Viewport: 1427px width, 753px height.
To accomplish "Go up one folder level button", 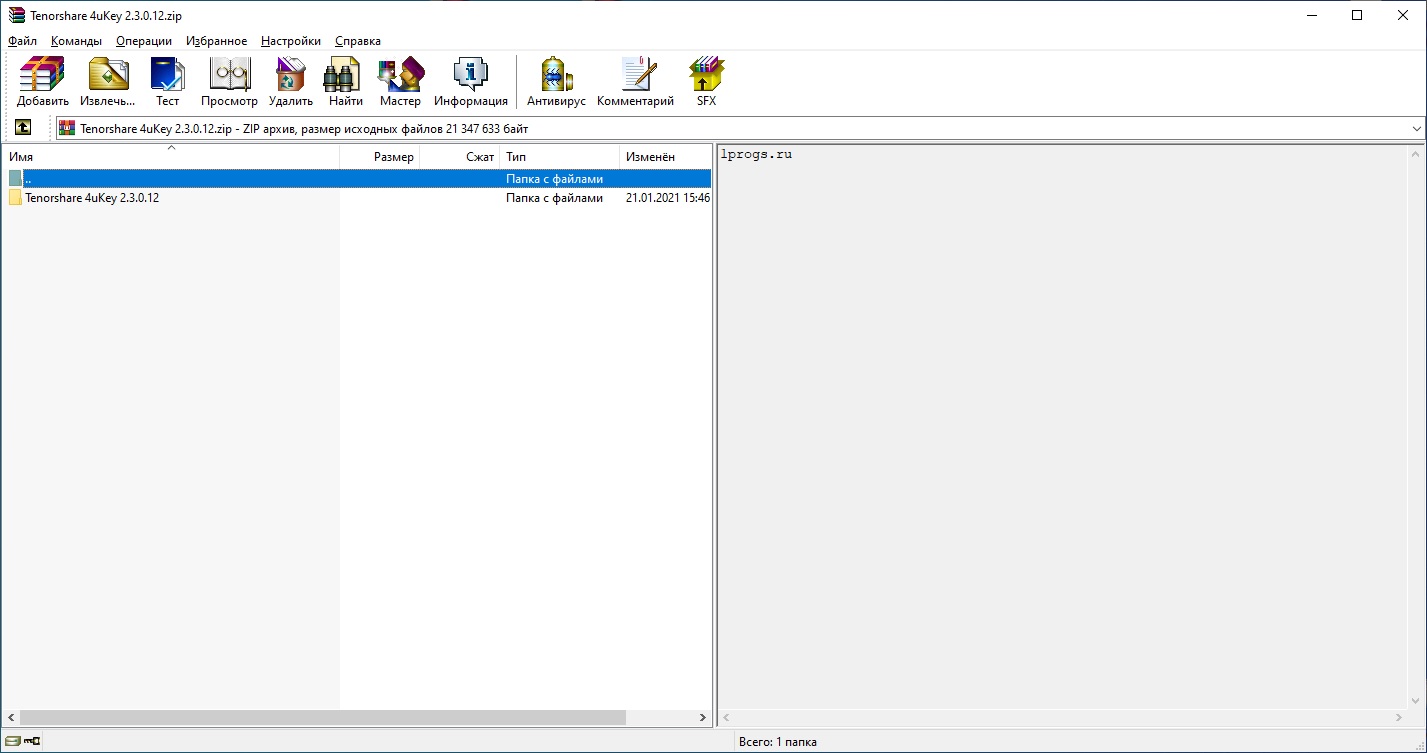I will pyautogui.click(x=23, y=128).
